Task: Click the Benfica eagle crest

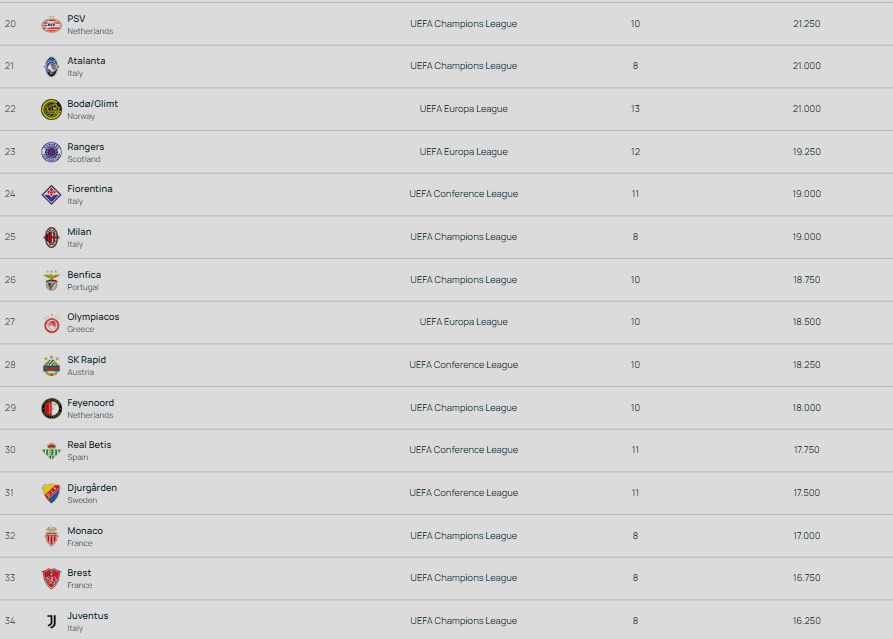Action: tap(51, 280)
